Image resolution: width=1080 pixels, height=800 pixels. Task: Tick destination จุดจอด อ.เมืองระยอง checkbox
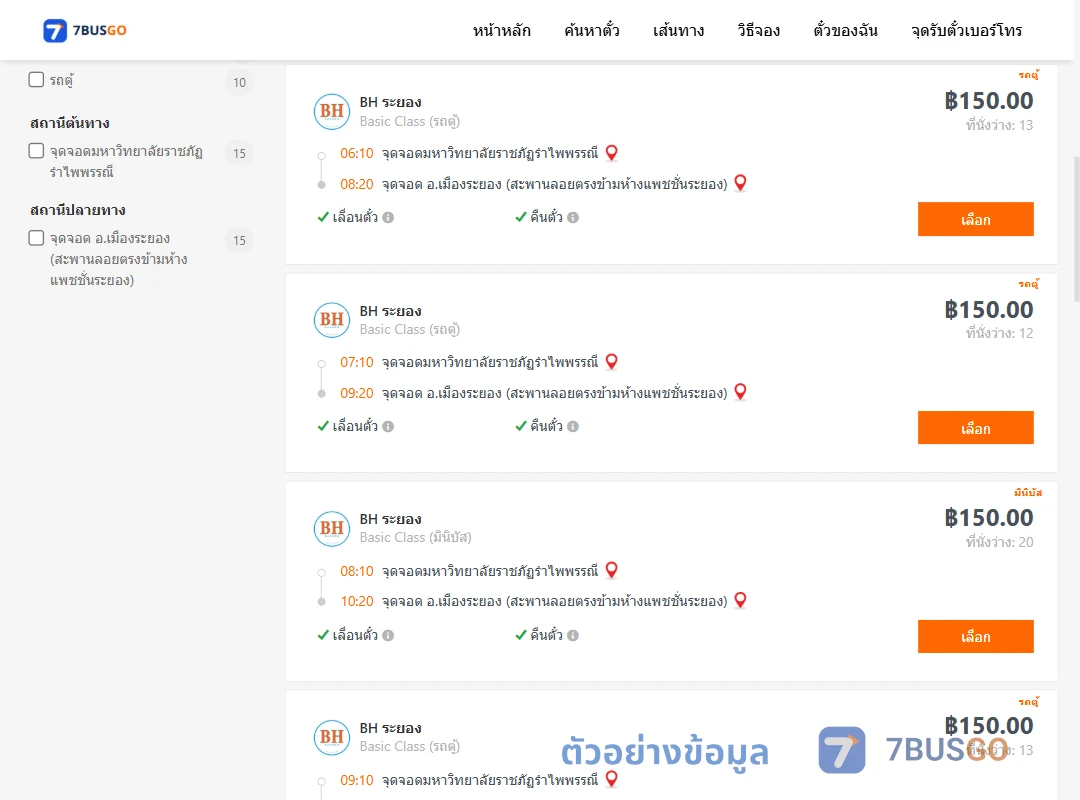(x=36, y=238)
